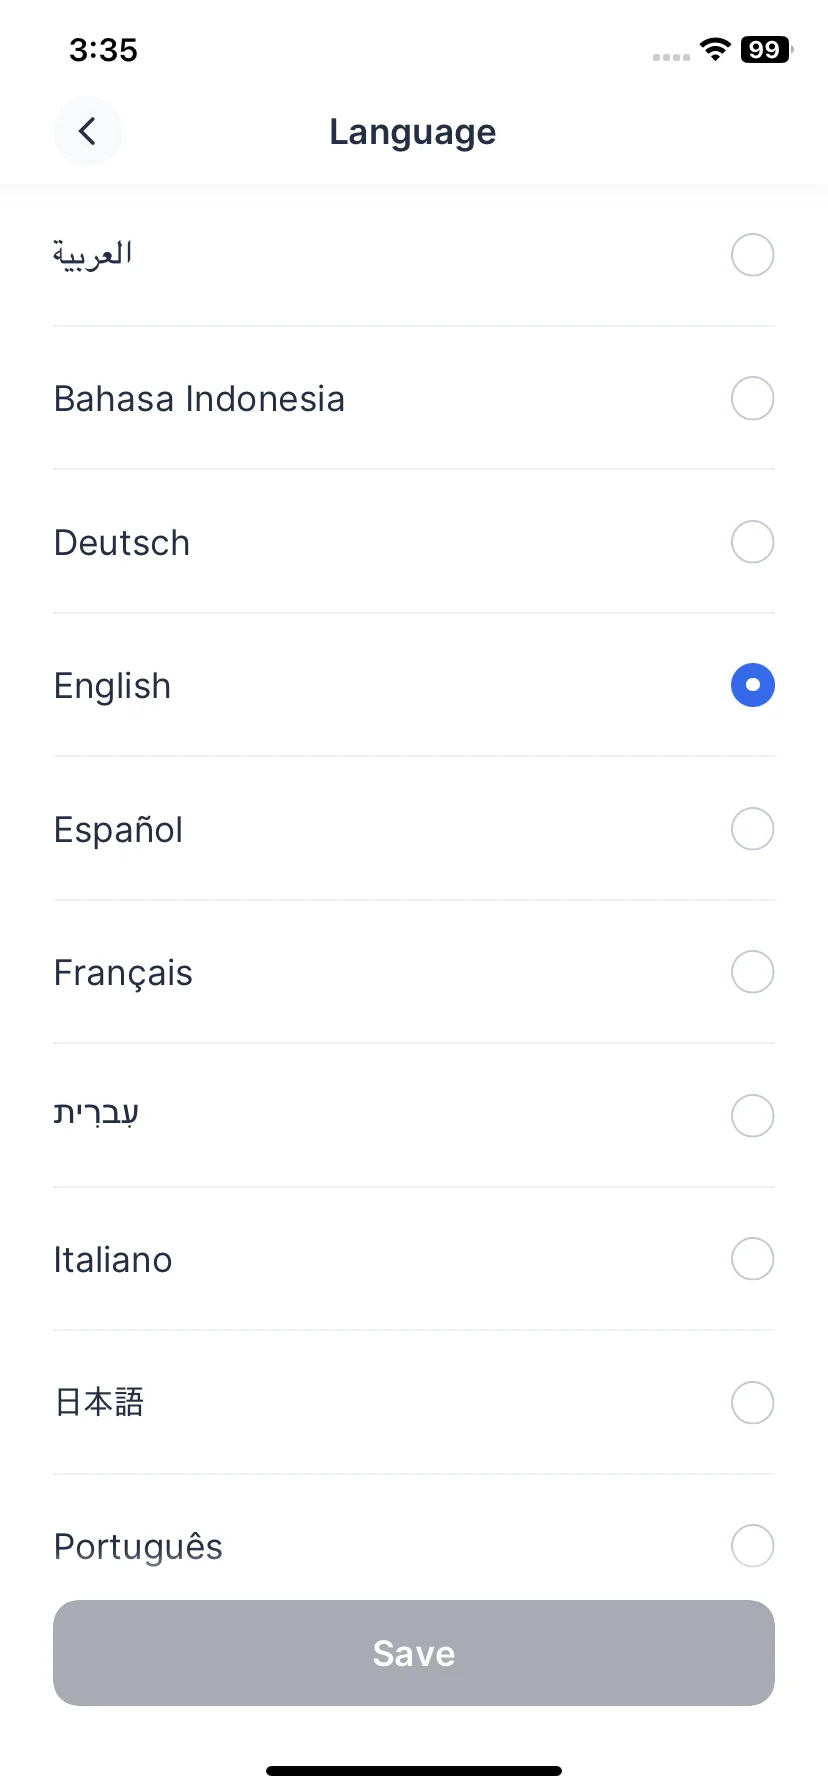This screenshot has width=828, height=1792.
Task: Pick the Français radio option
Action: pyautogui.click(x=753, y=972)
